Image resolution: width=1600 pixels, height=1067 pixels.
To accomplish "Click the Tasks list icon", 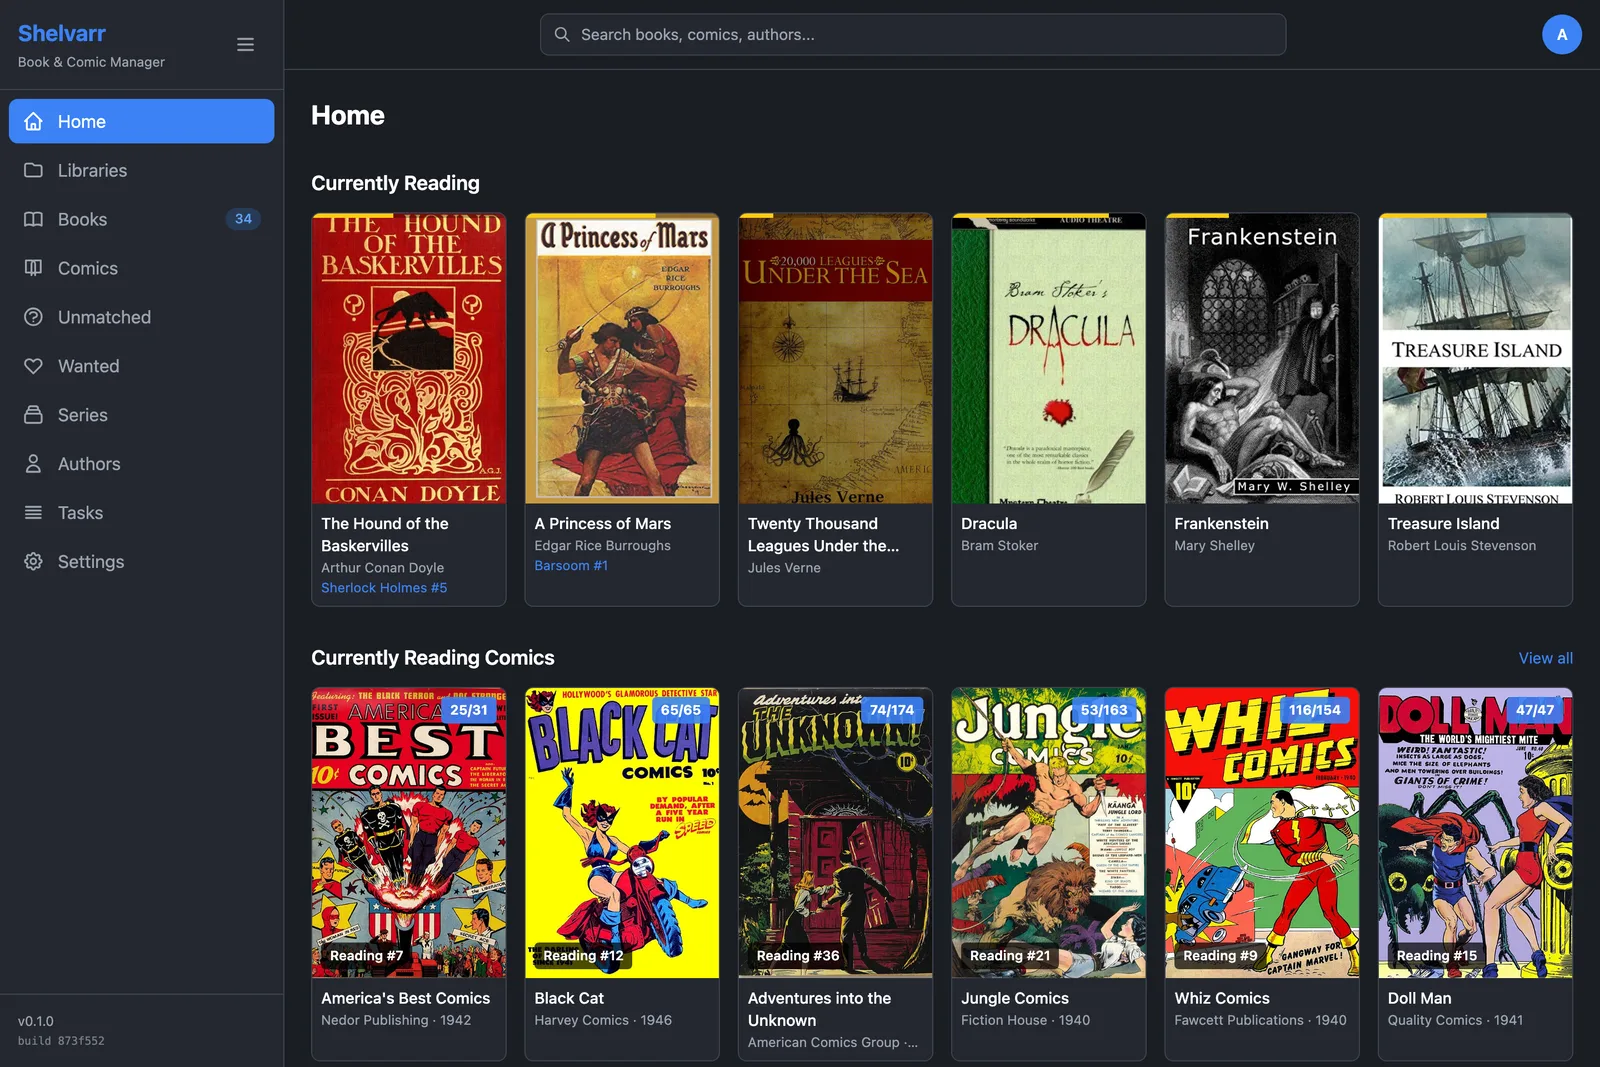I will 33,513.
